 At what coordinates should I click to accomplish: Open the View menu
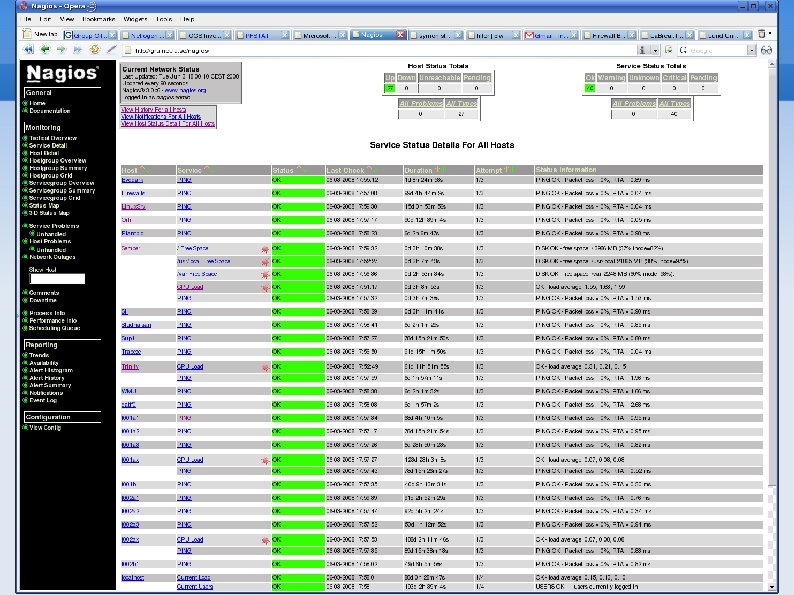(67, 19)
